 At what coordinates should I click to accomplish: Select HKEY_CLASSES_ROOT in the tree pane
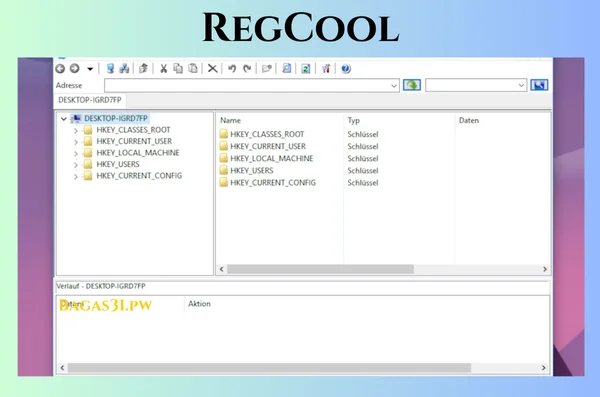click(133, 130)
